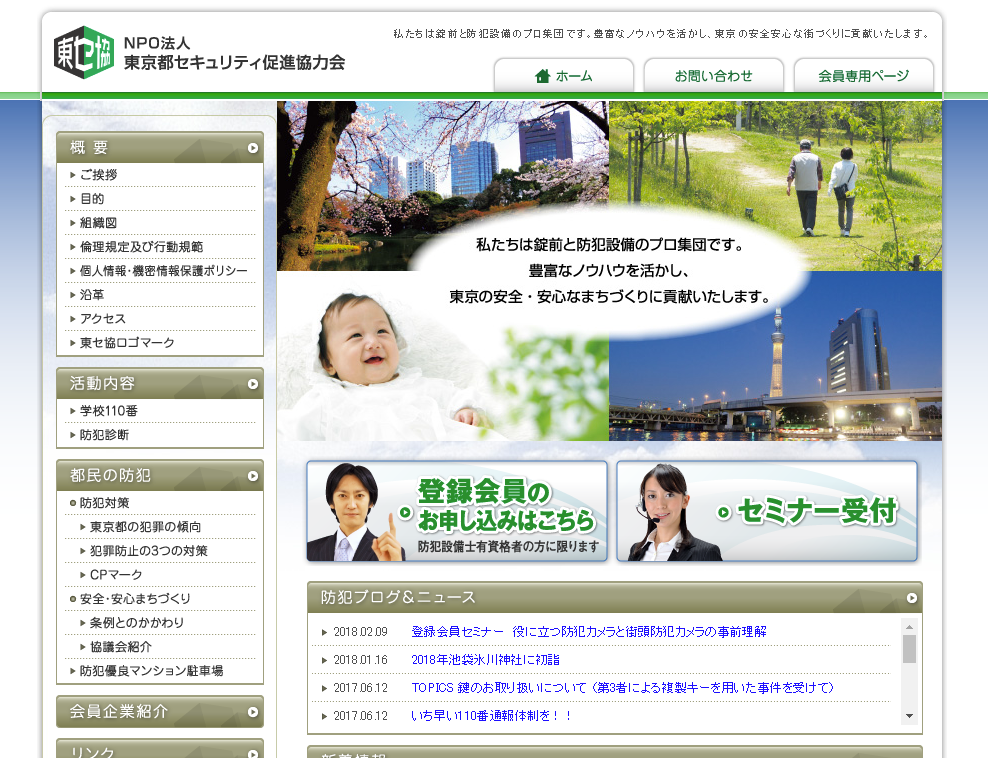The height and width of the screenshot is (758, 988).
Task: Click the date 2018.01.16
Action: click(x=360, y=660)
